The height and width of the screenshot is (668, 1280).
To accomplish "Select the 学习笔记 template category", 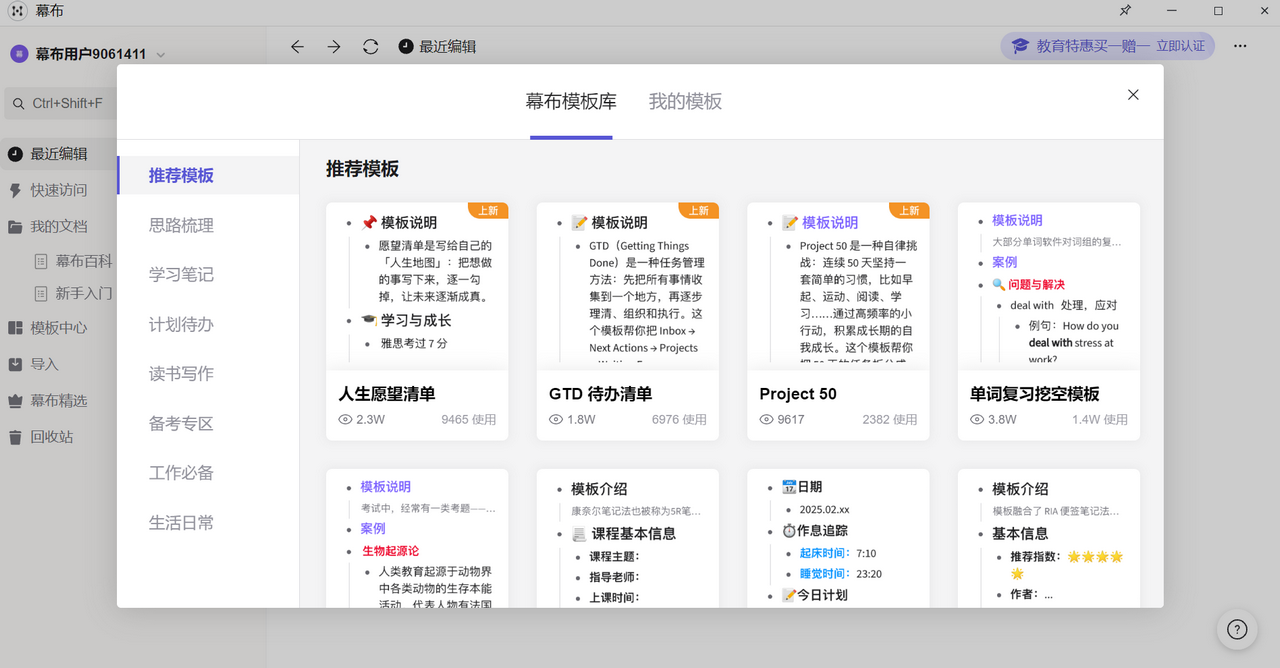I will [181, 274].
